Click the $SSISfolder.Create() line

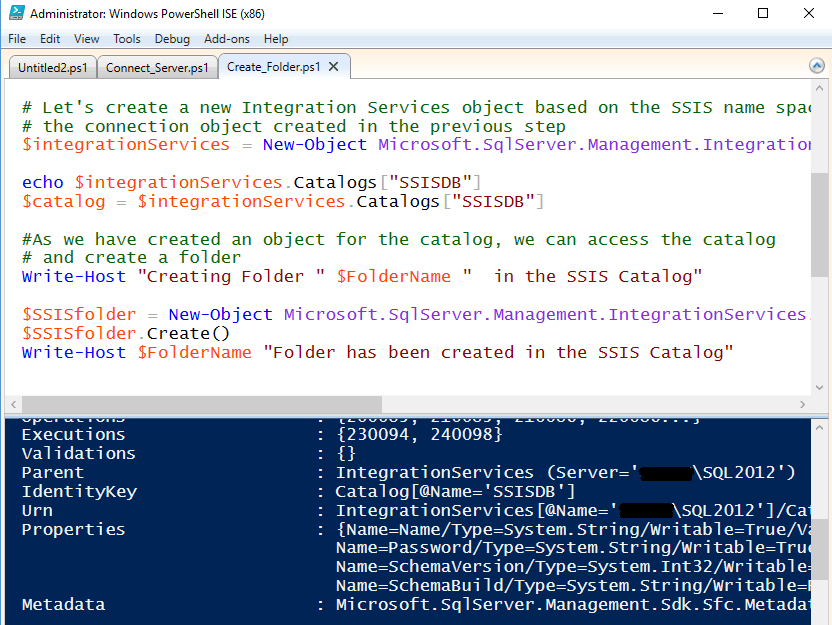click(x=126, y=333)
